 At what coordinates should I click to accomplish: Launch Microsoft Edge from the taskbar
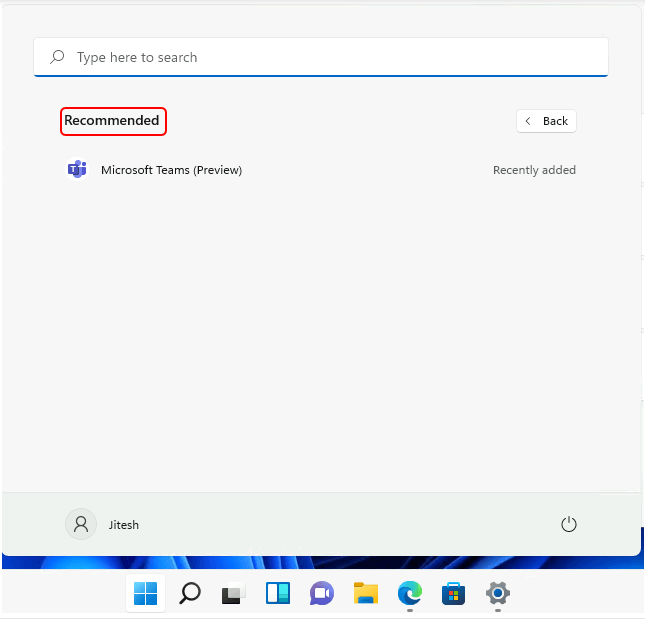pyautogui.click(x=410, y=593)
